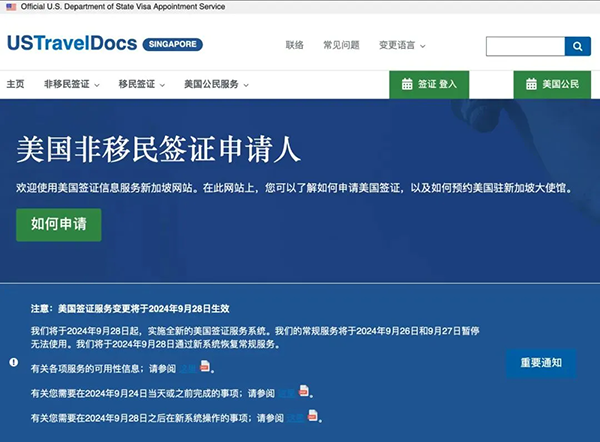Open link on 9月24日当天或之前 line
600x442 pixels.
(x=287, y=393)
